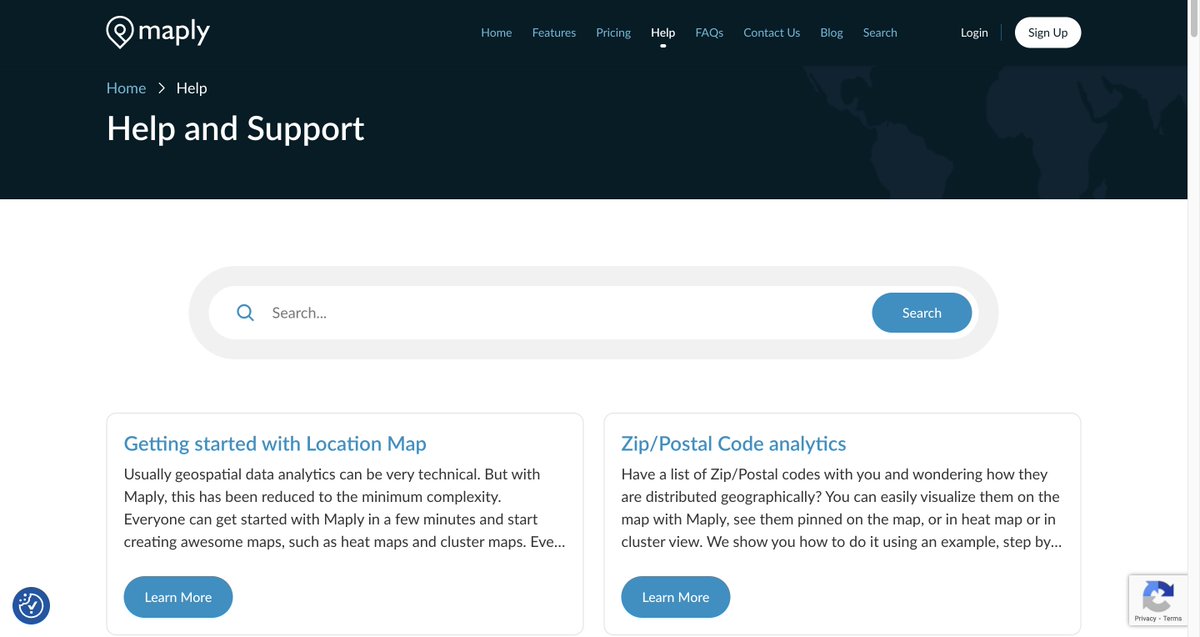The height and width of the screenshot is (637, 1200).
Task: Open Getting started with Location Map article
Action: pyautogui.click(x=275, y=443)
